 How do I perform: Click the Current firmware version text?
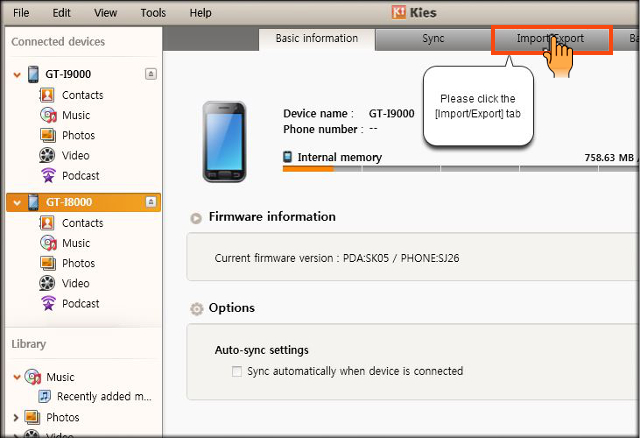pyautogui.click(x=337, y=258)
